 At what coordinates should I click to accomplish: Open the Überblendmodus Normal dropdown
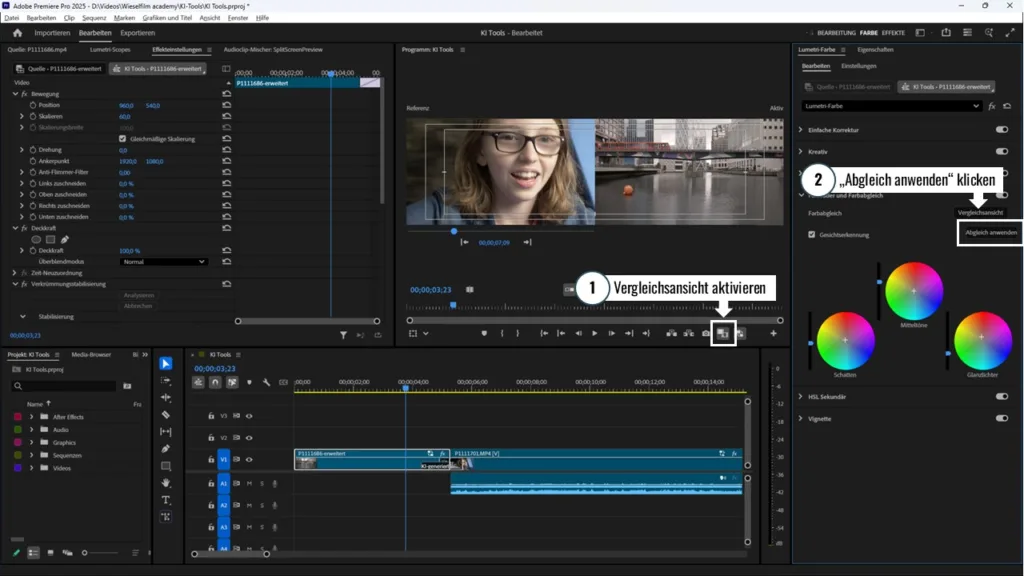(163, 262)
